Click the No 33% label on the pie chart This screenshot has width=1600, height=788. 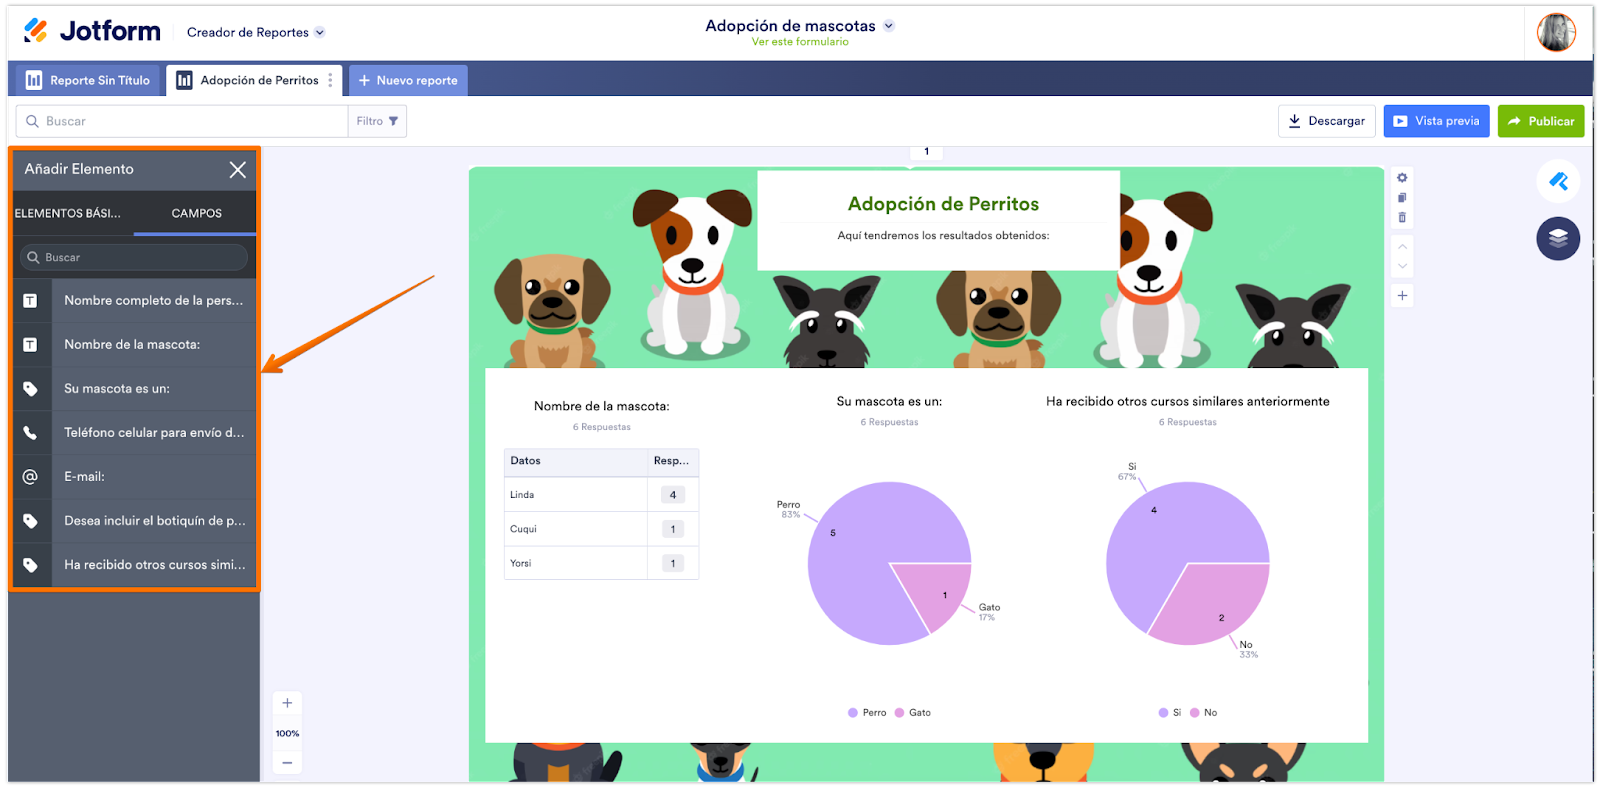(1247, 650)
